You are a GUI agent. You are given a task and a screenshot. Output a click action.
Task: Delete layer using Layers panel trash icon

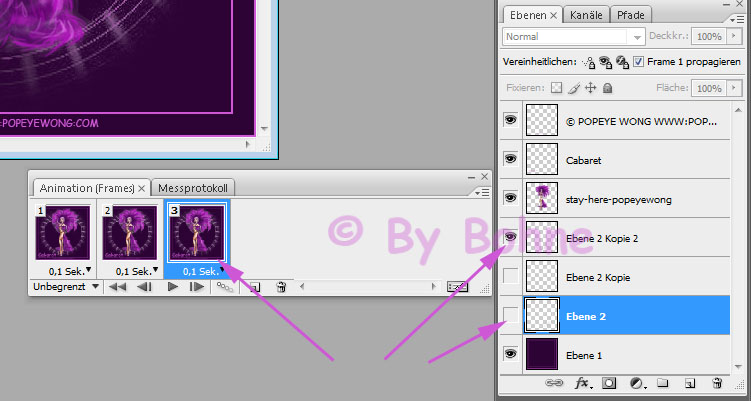[x=716, y=383]
